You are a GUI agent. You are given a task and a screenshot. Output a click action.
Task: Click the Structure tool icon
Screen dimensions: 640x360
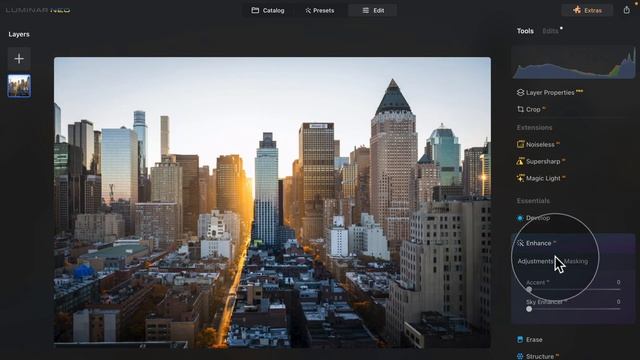pos(520,356)
